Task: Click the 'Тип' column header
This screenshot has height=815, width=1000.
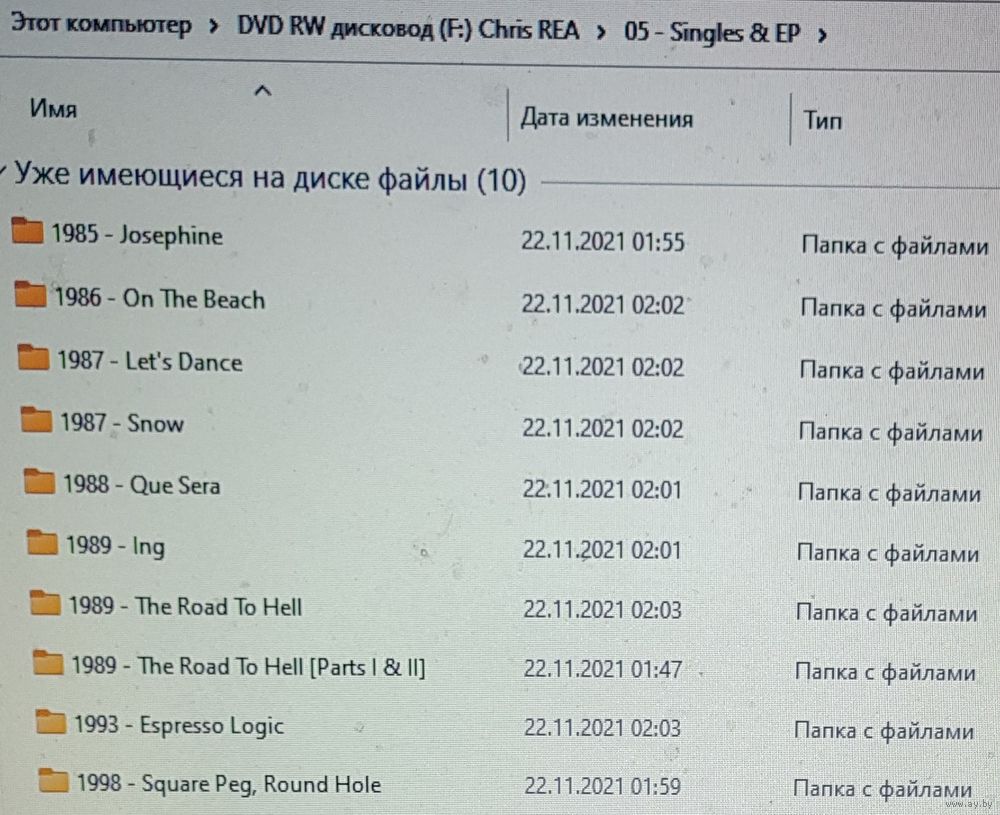Action: pos(822,120)
